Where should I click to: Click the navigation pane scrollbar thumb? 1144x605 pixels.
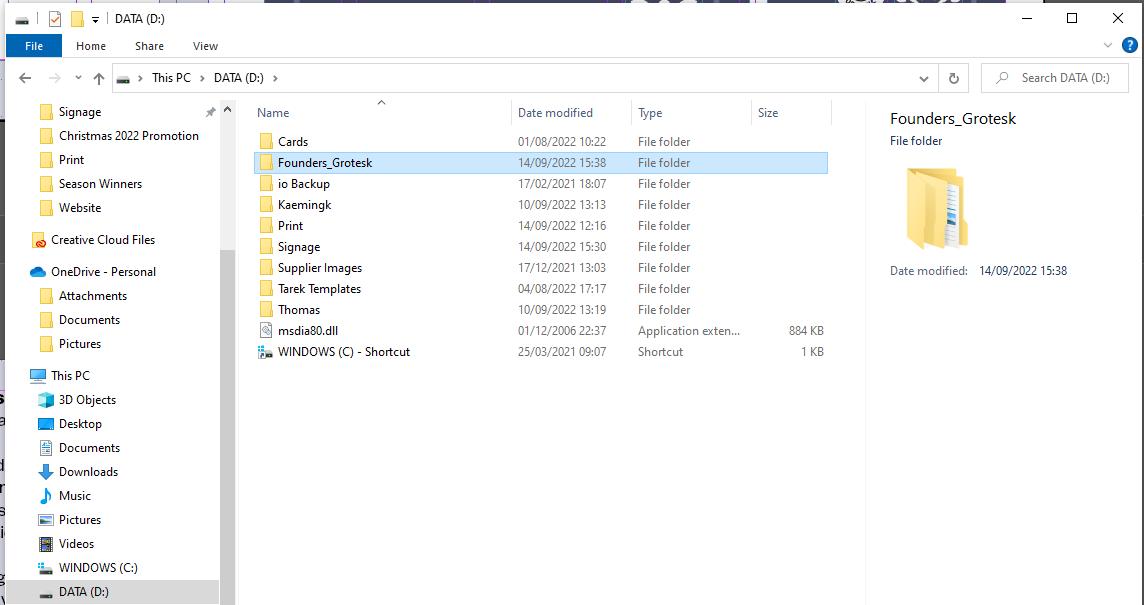[227, 427]
